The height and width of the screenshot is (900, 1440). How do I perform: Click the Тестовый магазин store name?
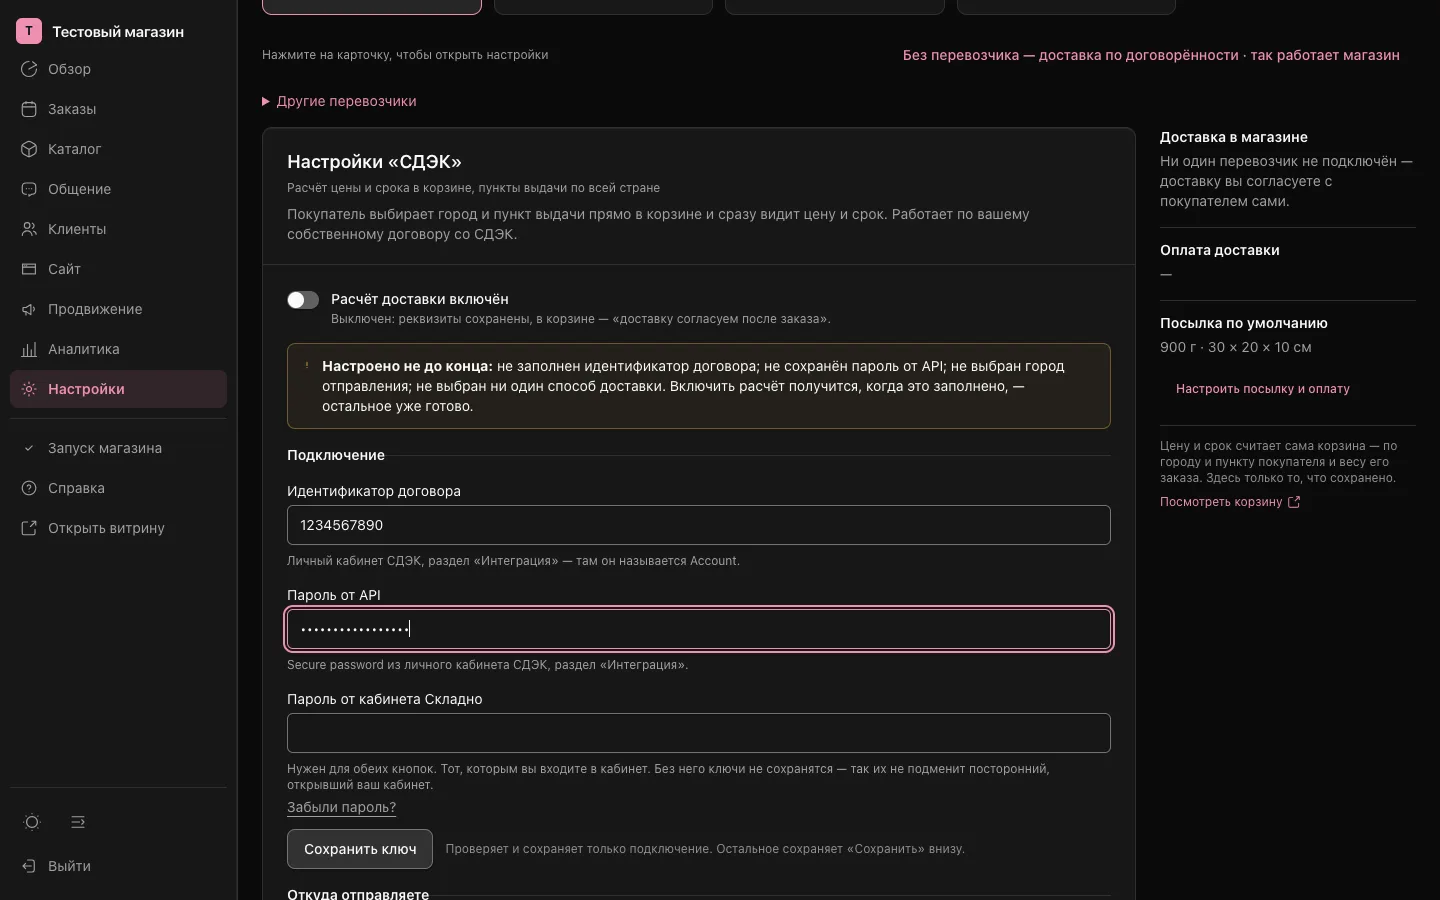pyautogui.click(x=118, y=32)
